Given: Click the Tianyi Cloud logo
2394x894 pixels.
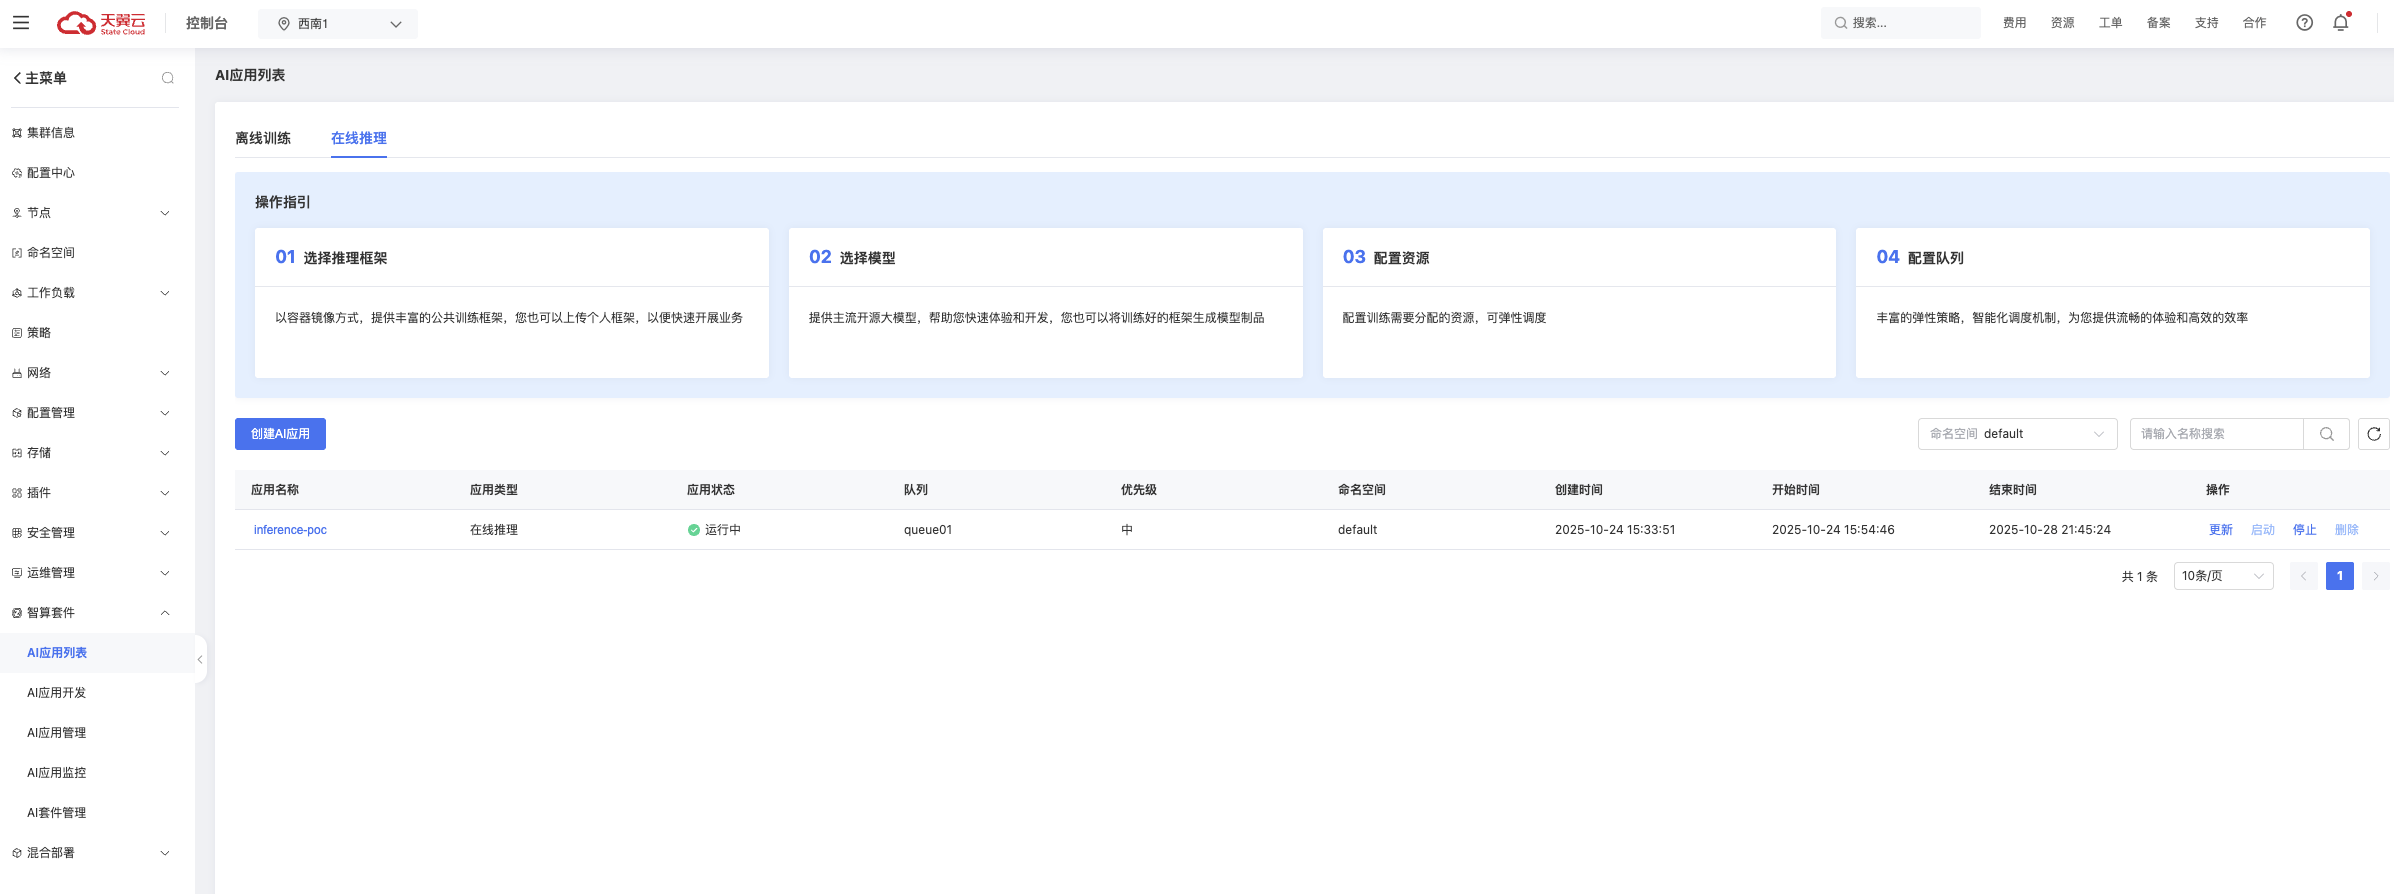Looking at the screenshot, I should coord(101,23).
